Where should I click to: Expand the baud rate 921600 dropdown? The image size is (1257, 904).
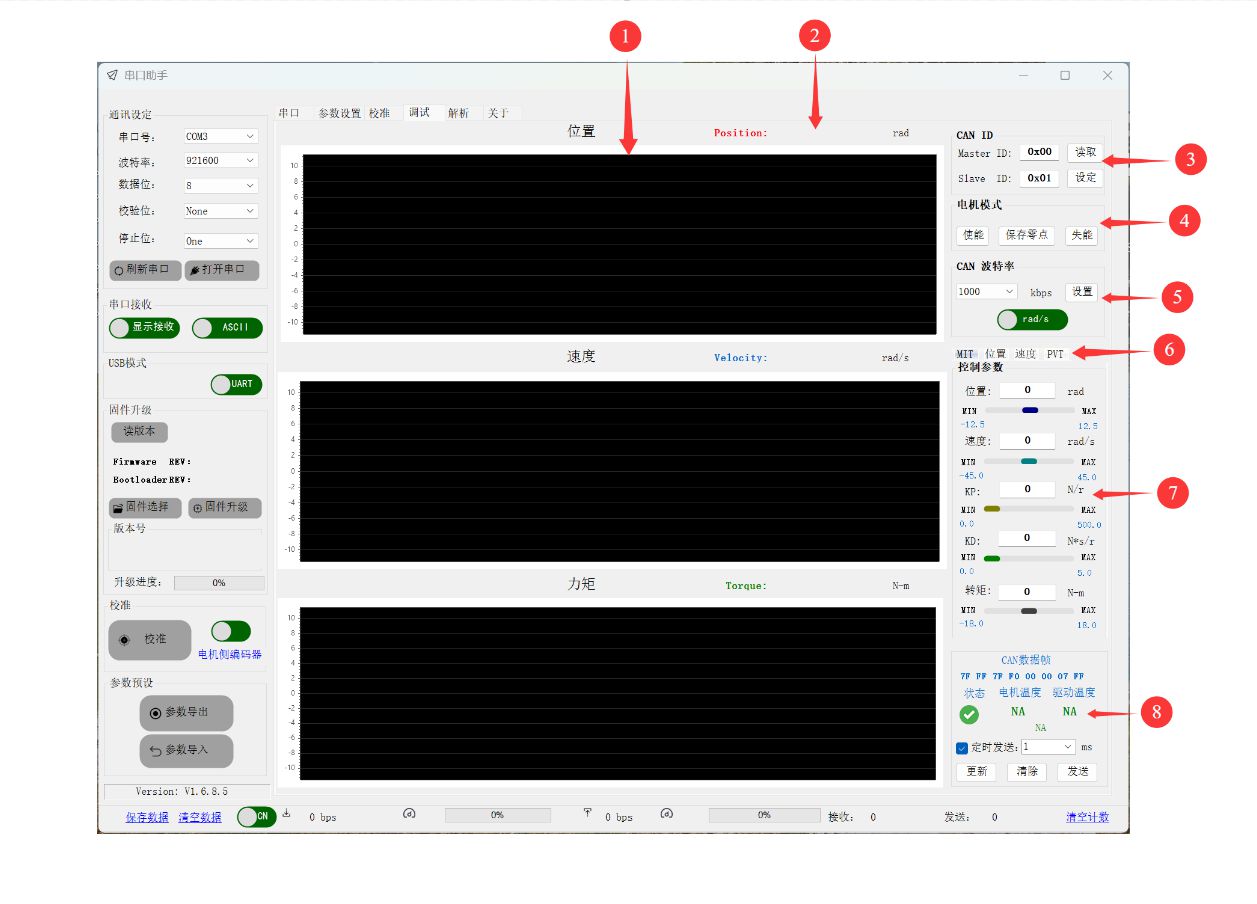[220, 160]
